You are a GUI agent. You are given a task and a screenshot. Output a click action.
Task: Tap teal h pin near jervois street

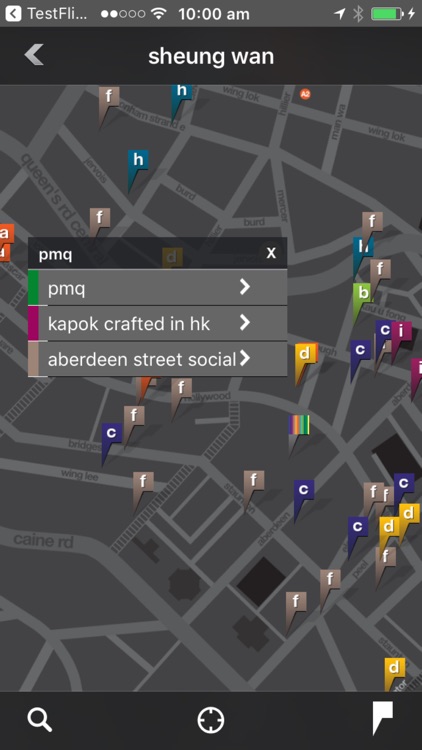point(138,160)
